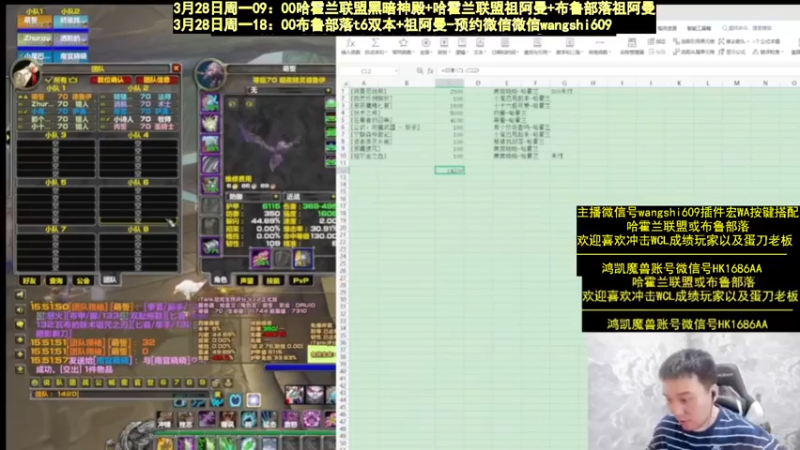
Task: Click the glowing white stance icon
Action: (254, 400)
